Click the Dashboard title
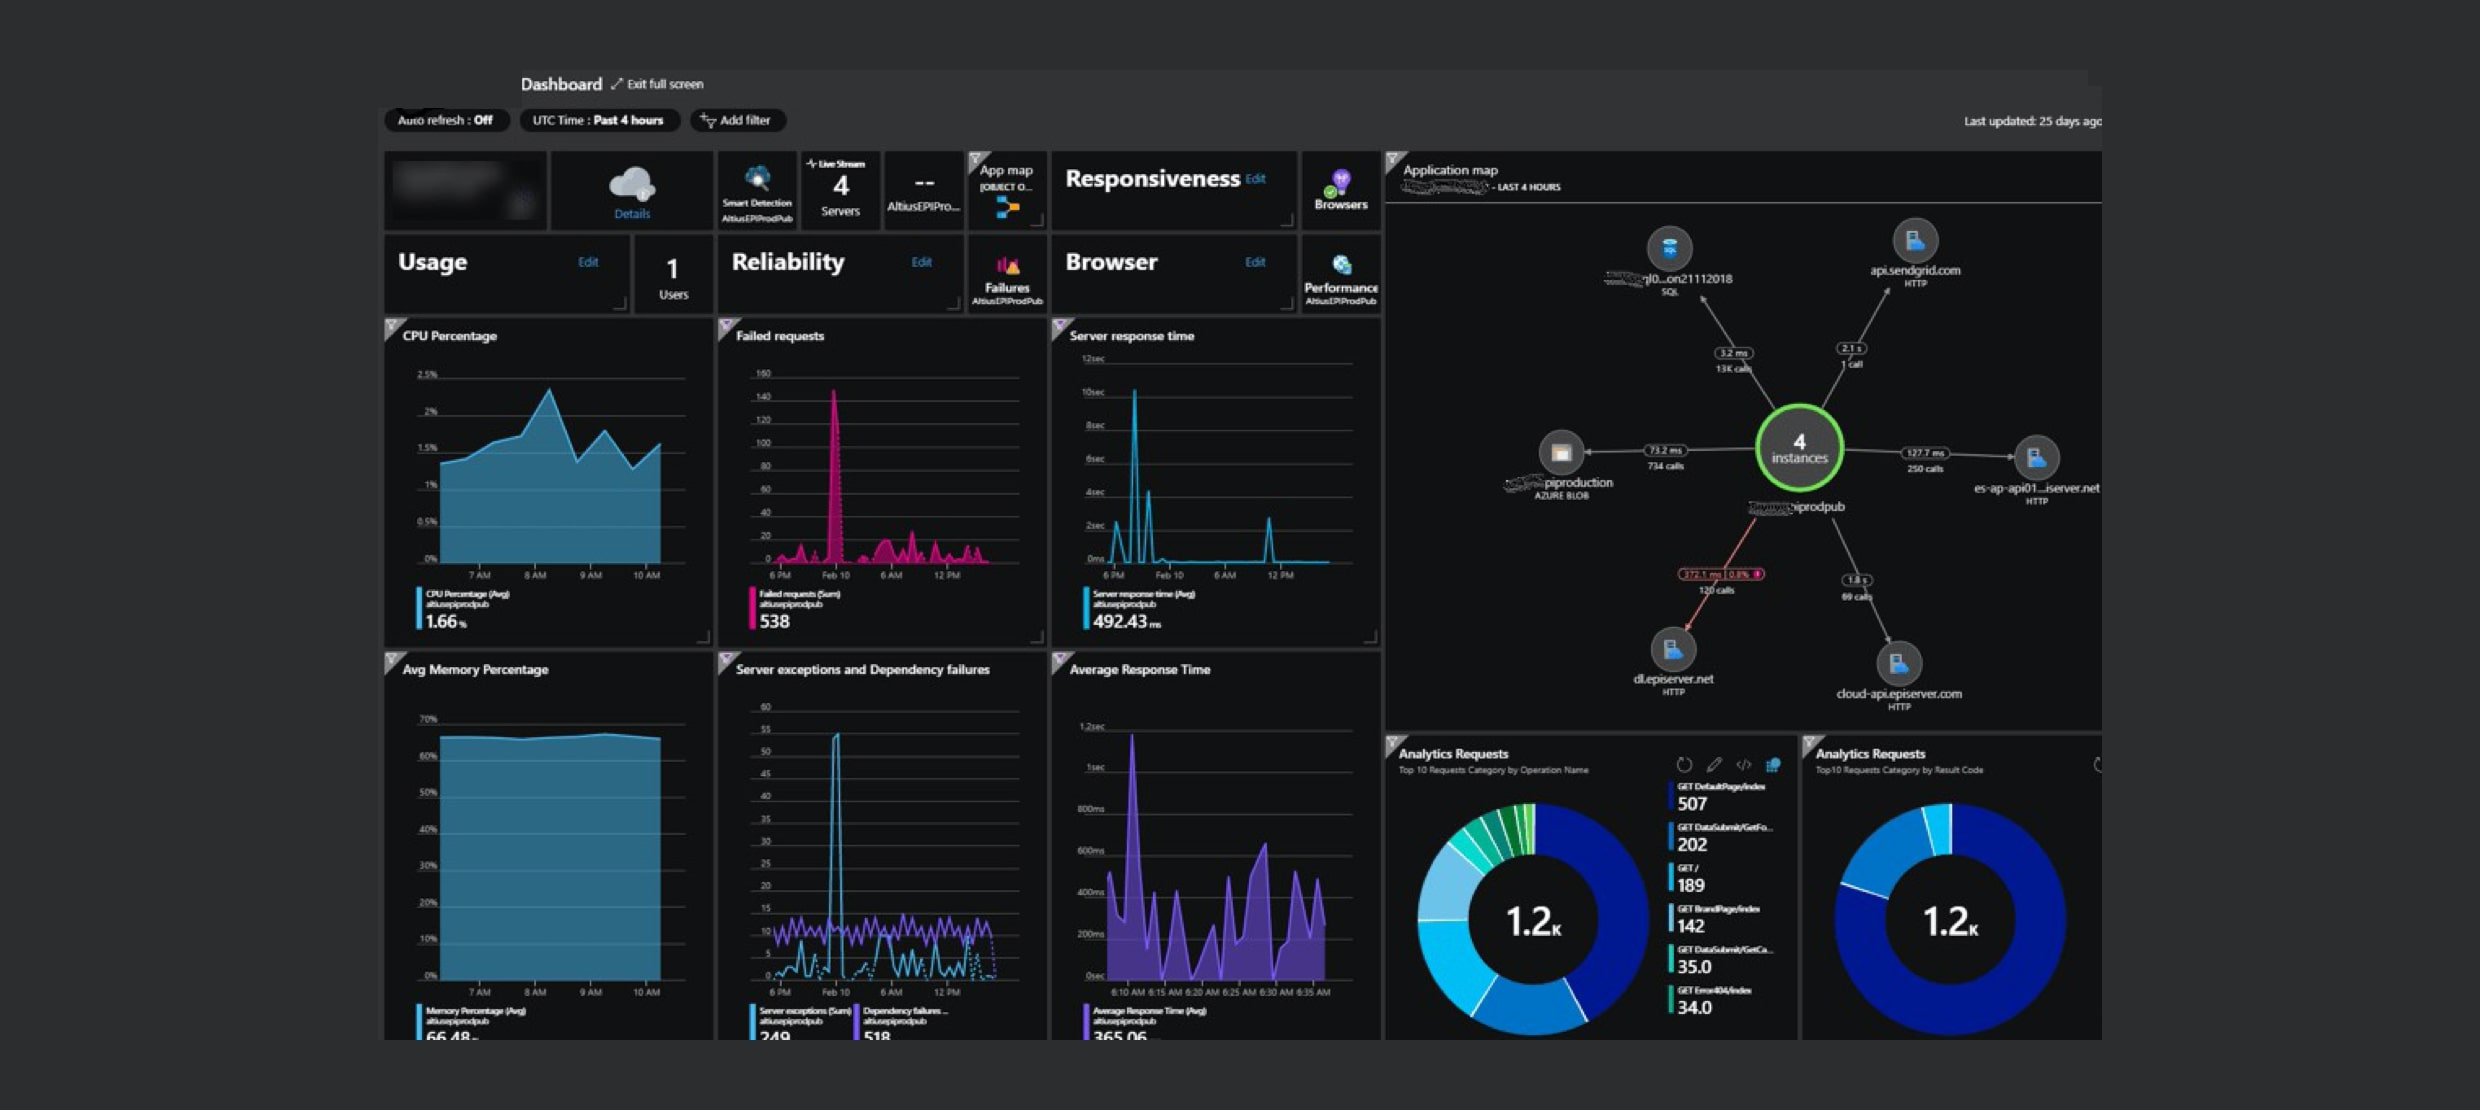 (x=561, y=84)
